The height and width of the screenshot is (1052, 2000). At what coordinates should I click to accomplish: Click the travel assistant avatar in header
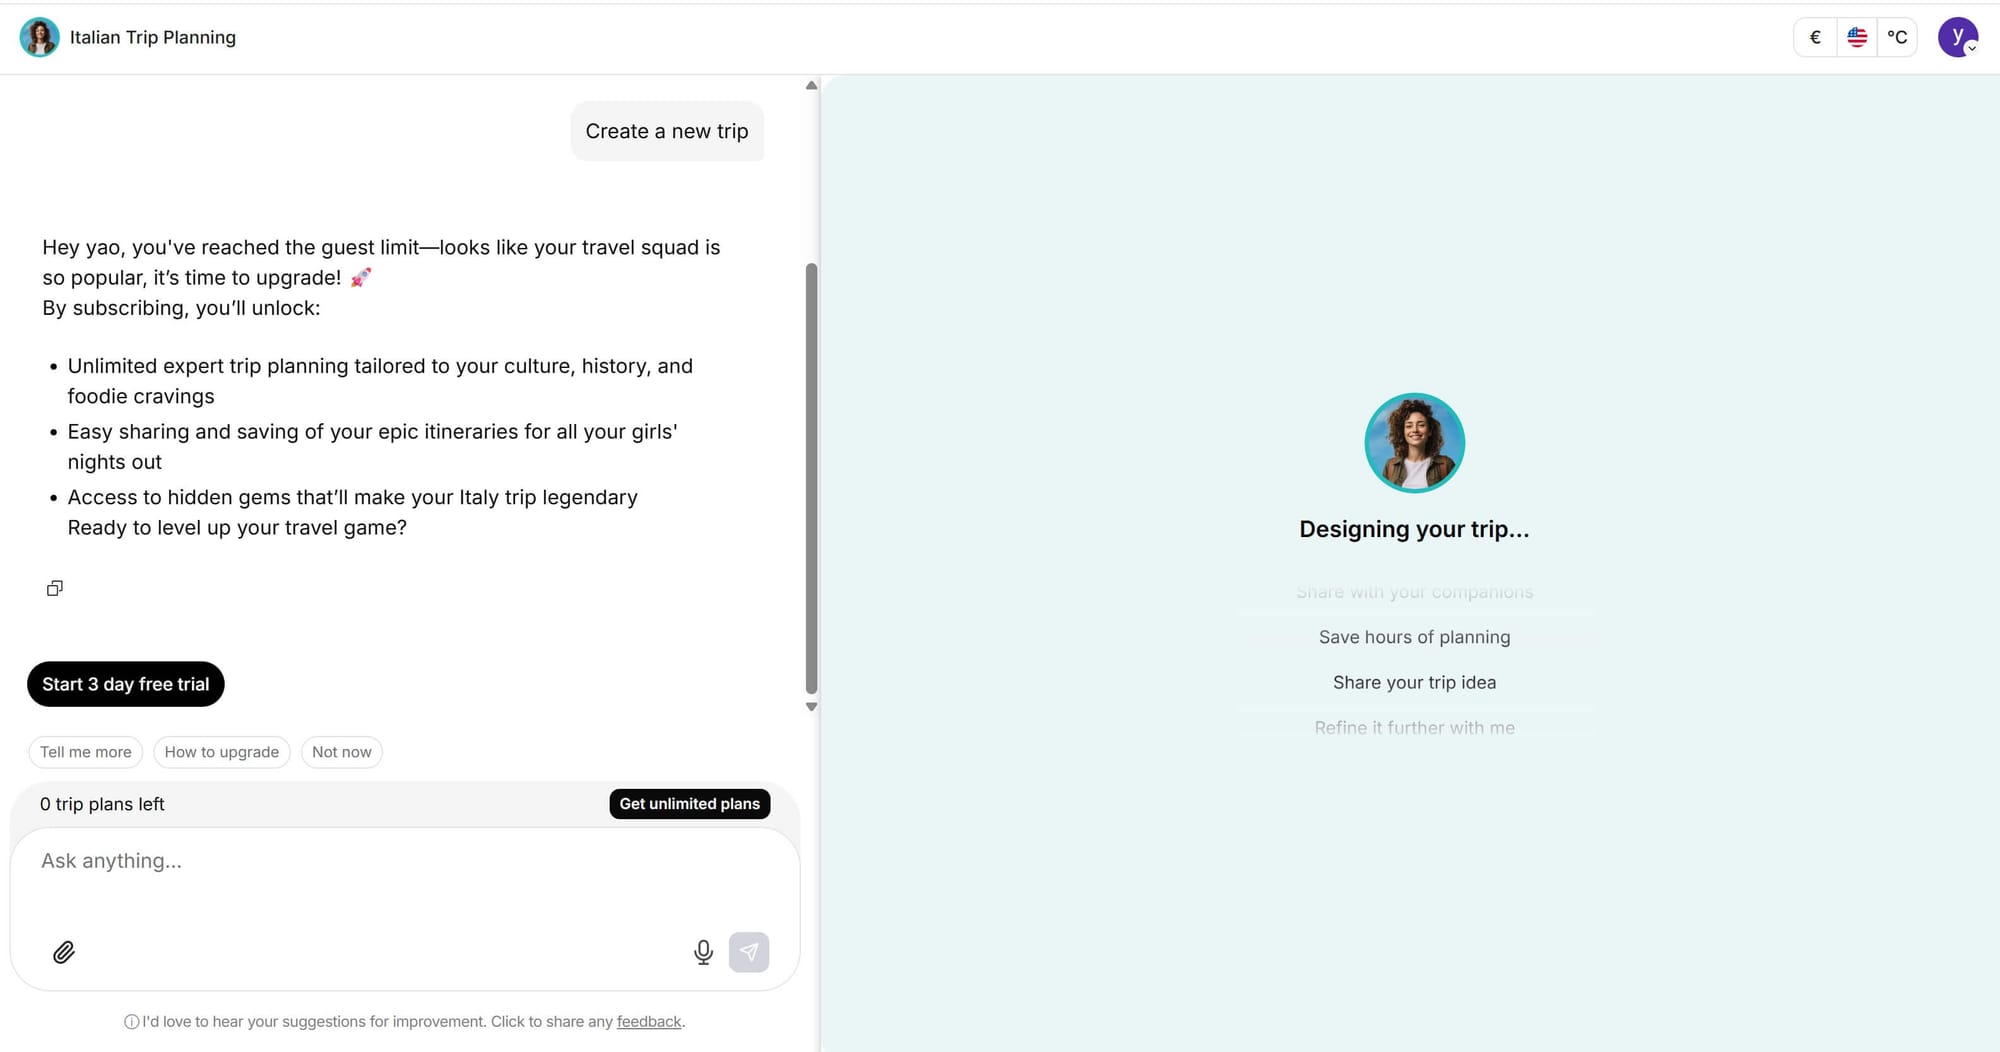coord(40,38)
